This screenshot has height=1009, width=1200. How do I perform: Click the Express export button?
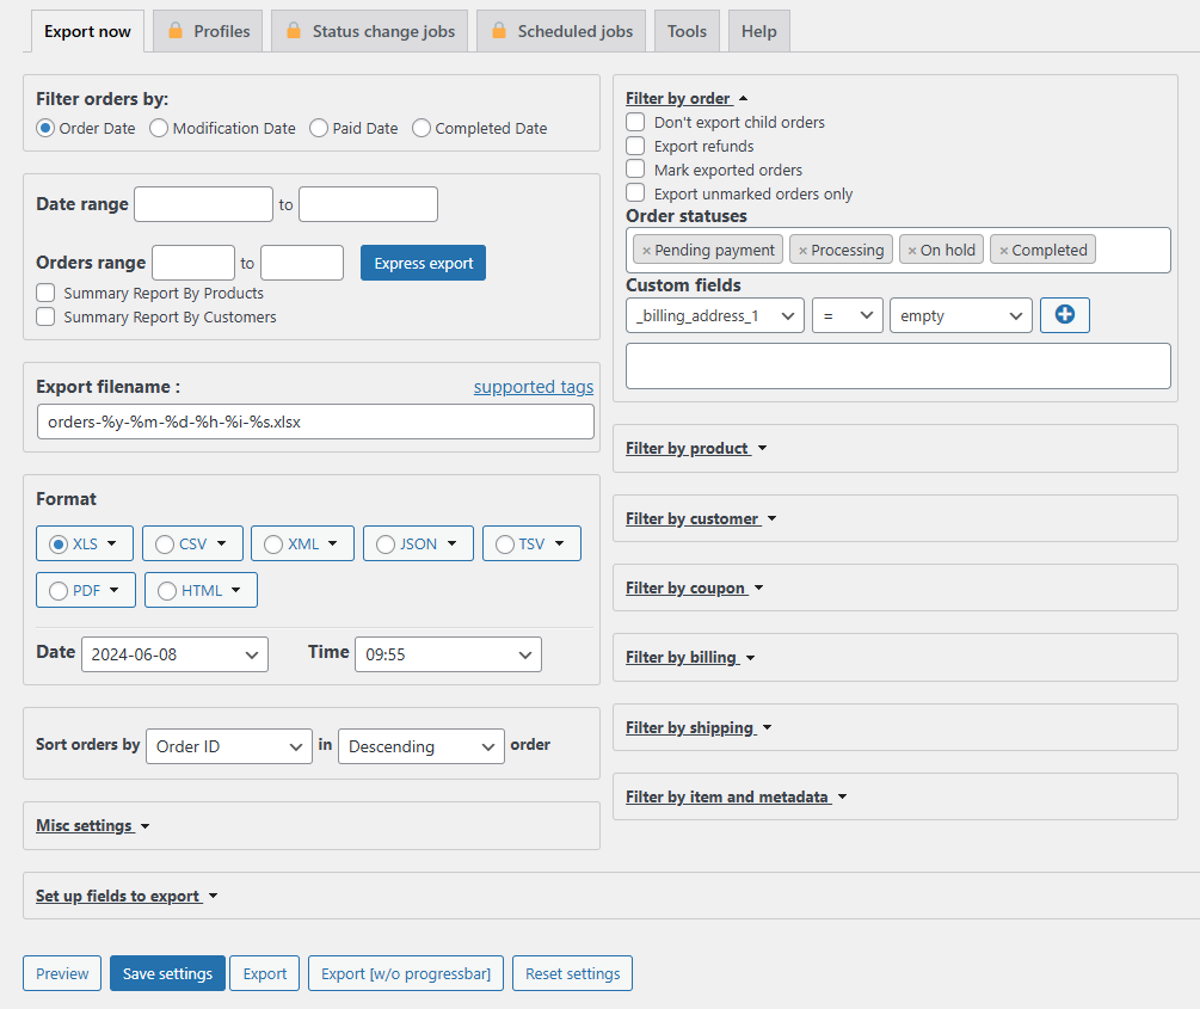(422, 262)
